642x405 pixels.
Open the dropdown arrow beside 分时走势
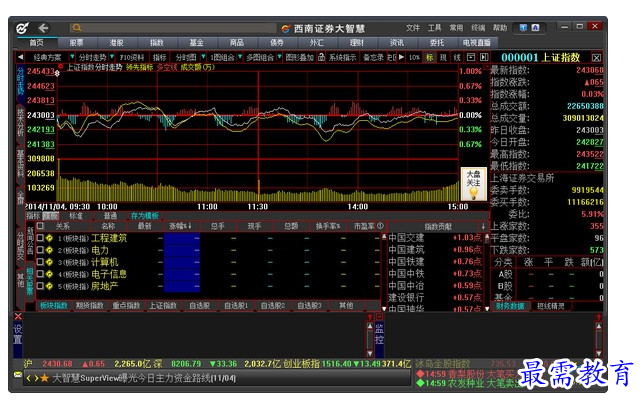pos(111,57)
